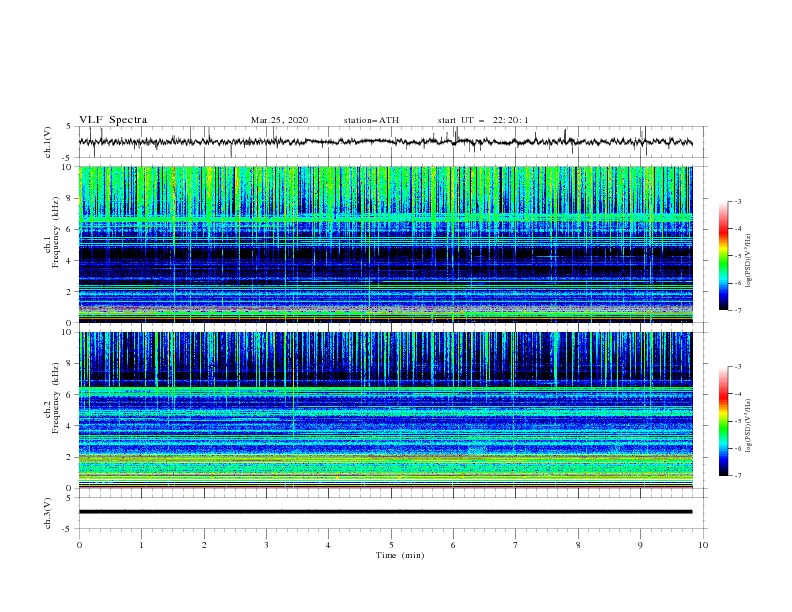This screenshot has width=792, height=612.
Task: Click time axis tick label "9"
Action: (x=640, y=545)
